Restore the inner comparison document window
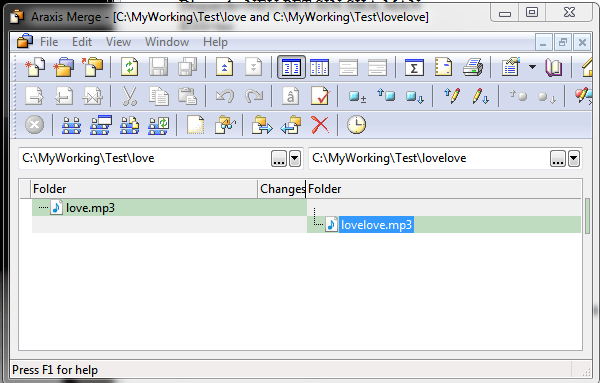Image resolution: width=600 pixels, height=383 pixels. (562, 42)
